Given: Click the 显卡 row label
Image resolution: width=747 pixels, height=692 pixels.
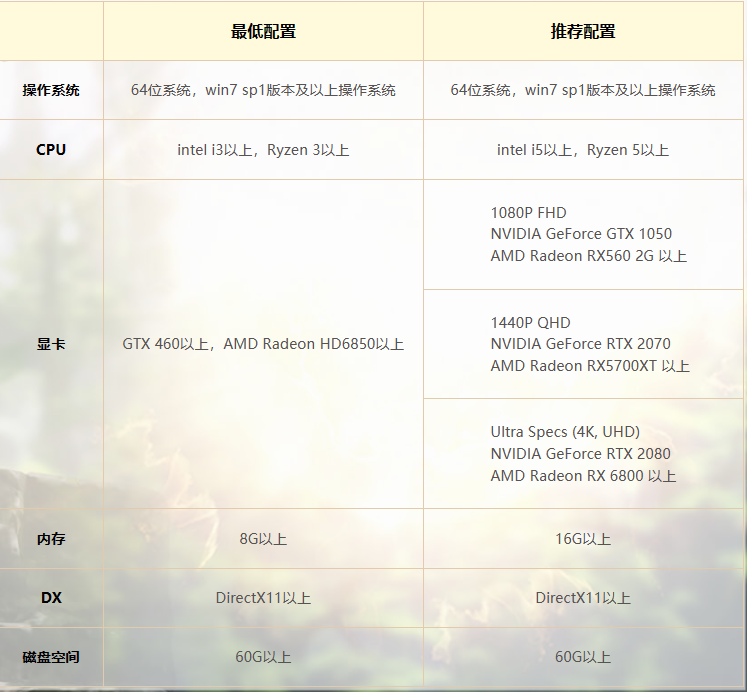Looking at the screenshot, I should click(51, 344).
